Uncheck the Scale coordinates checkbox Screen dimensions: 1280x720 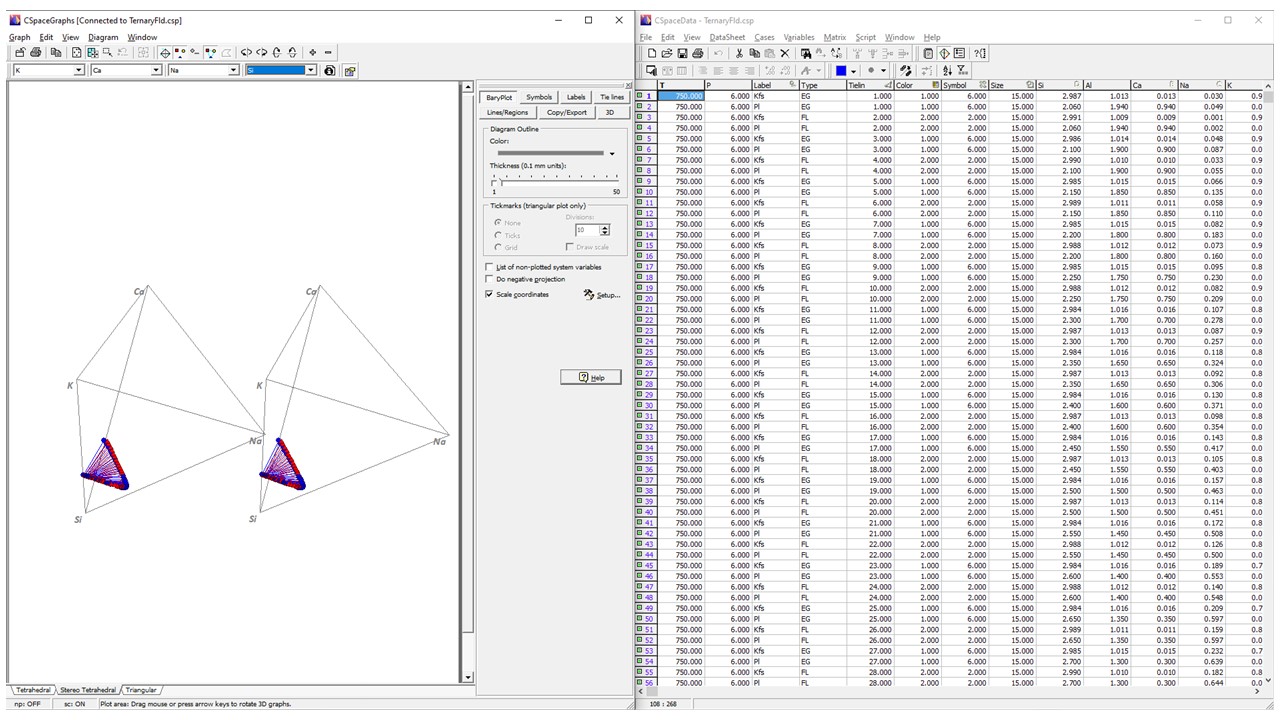pyautogui.click(x=489, y=295)
